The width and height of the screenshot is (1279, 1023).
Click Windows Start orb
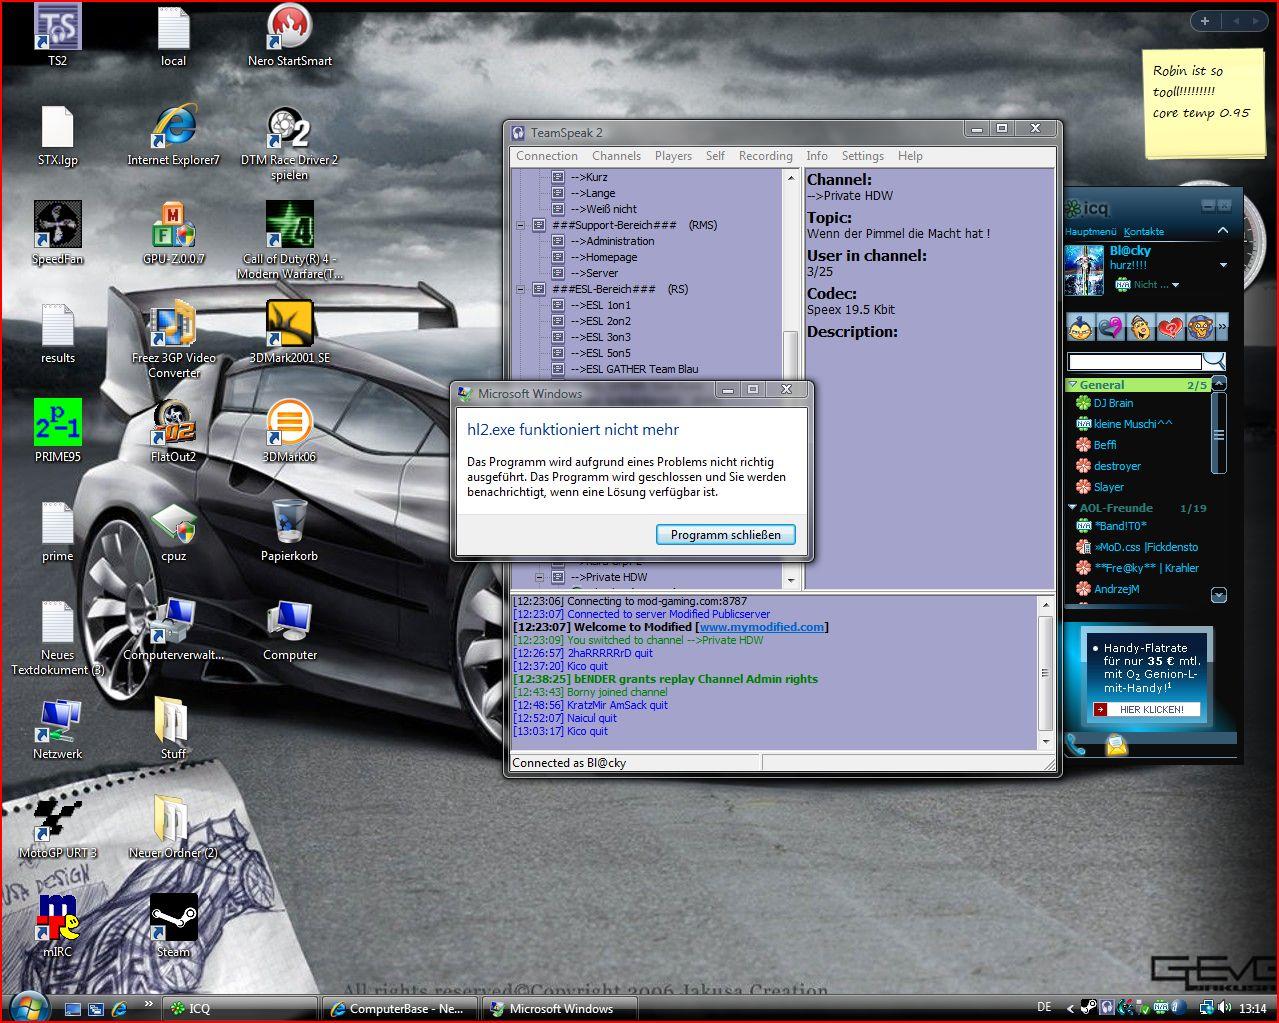pos(28,1007)
